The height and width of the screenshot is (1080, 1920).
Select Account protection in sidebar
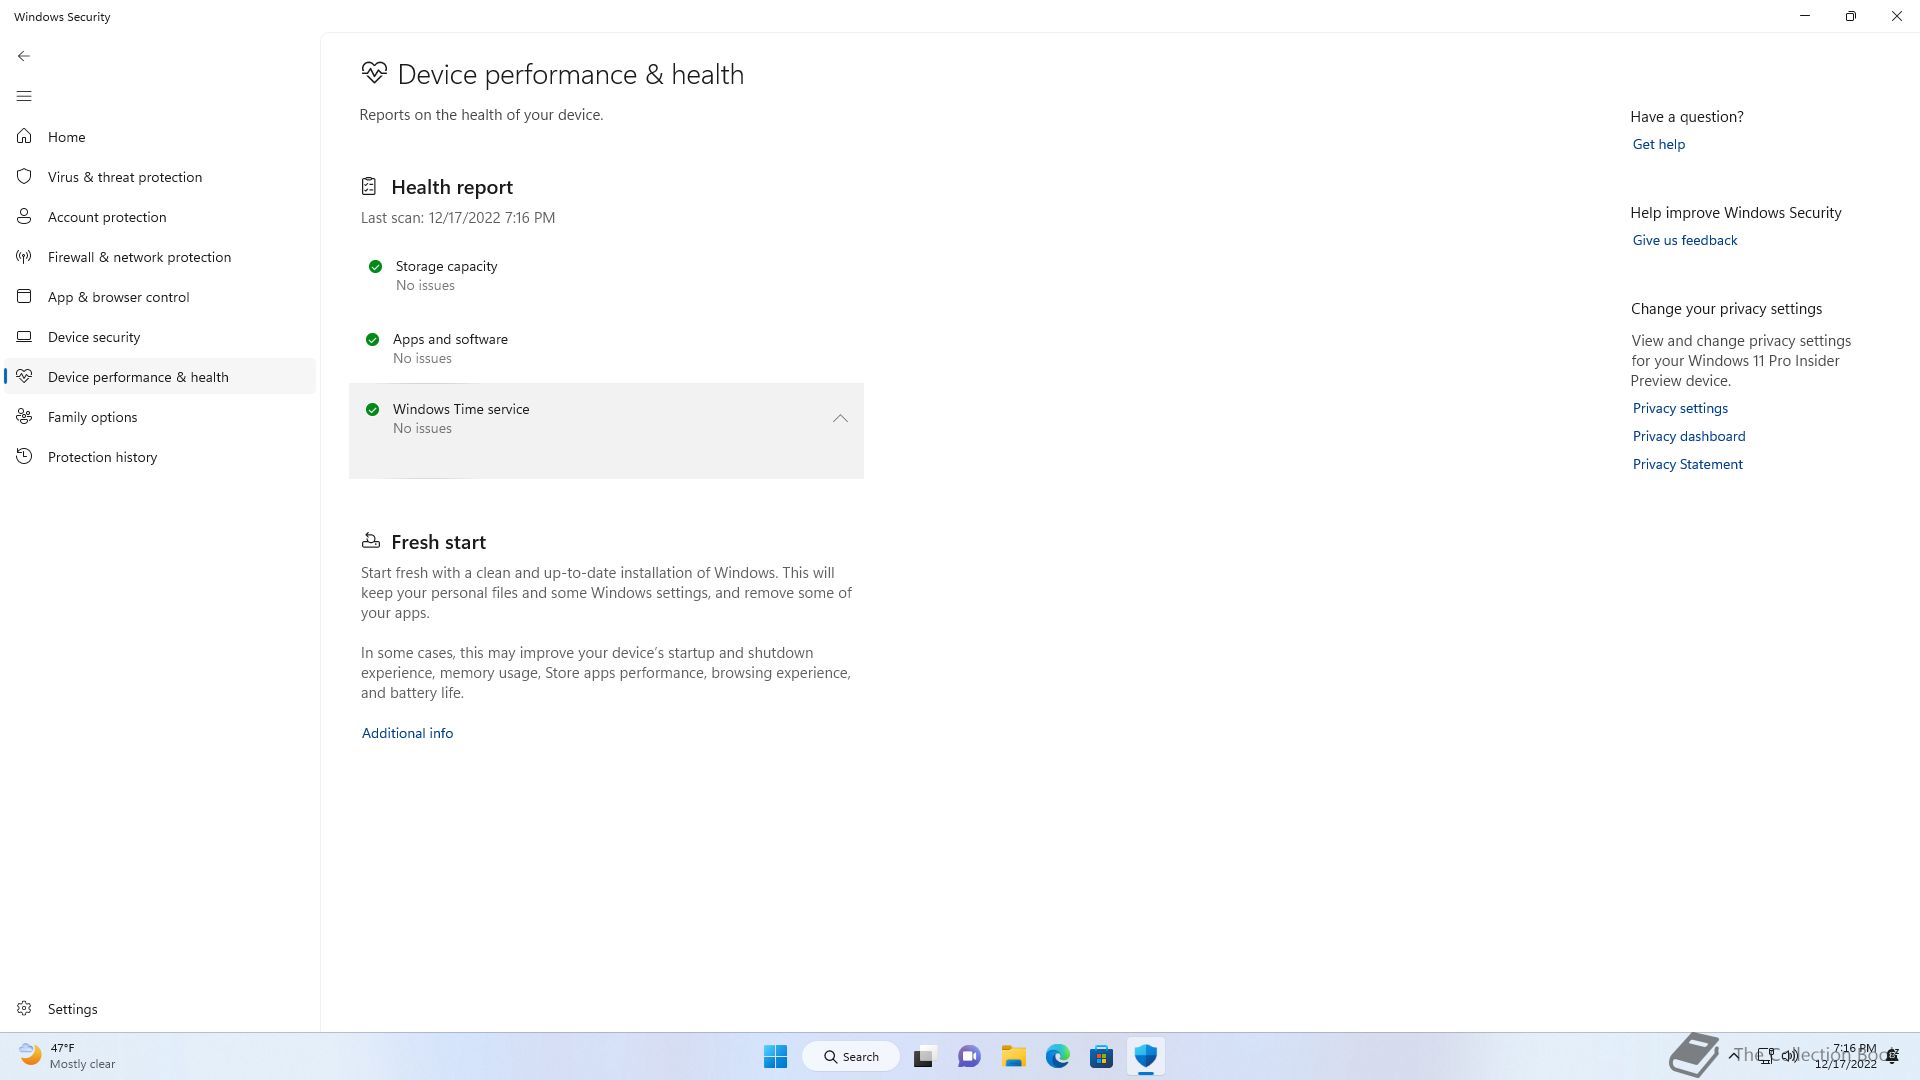point(107,217)
